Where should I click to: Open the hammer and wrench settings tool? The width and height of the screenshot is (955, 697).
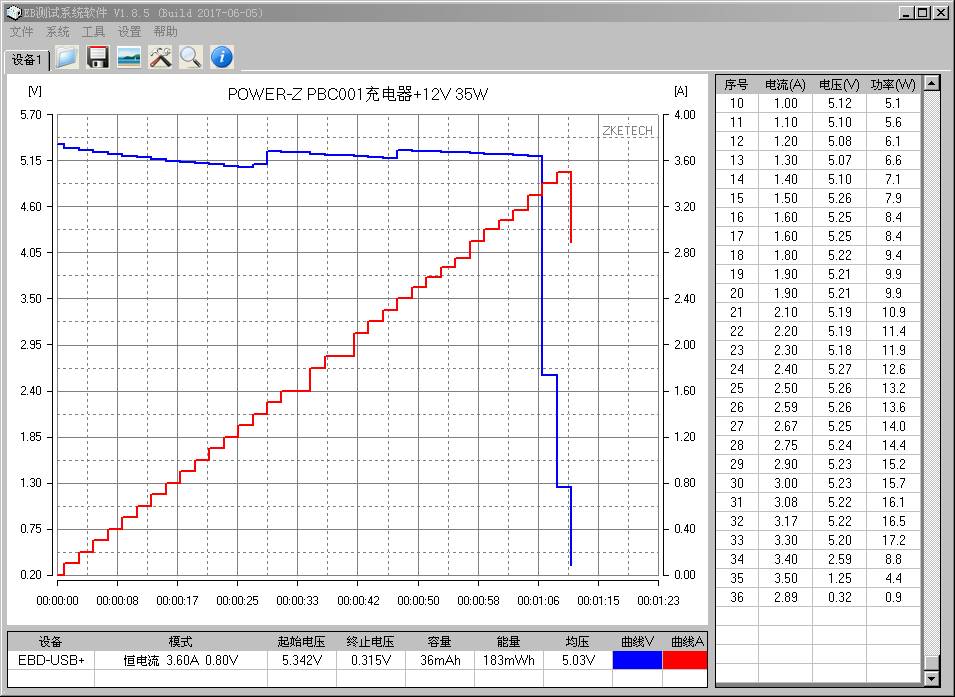[160, 57]
